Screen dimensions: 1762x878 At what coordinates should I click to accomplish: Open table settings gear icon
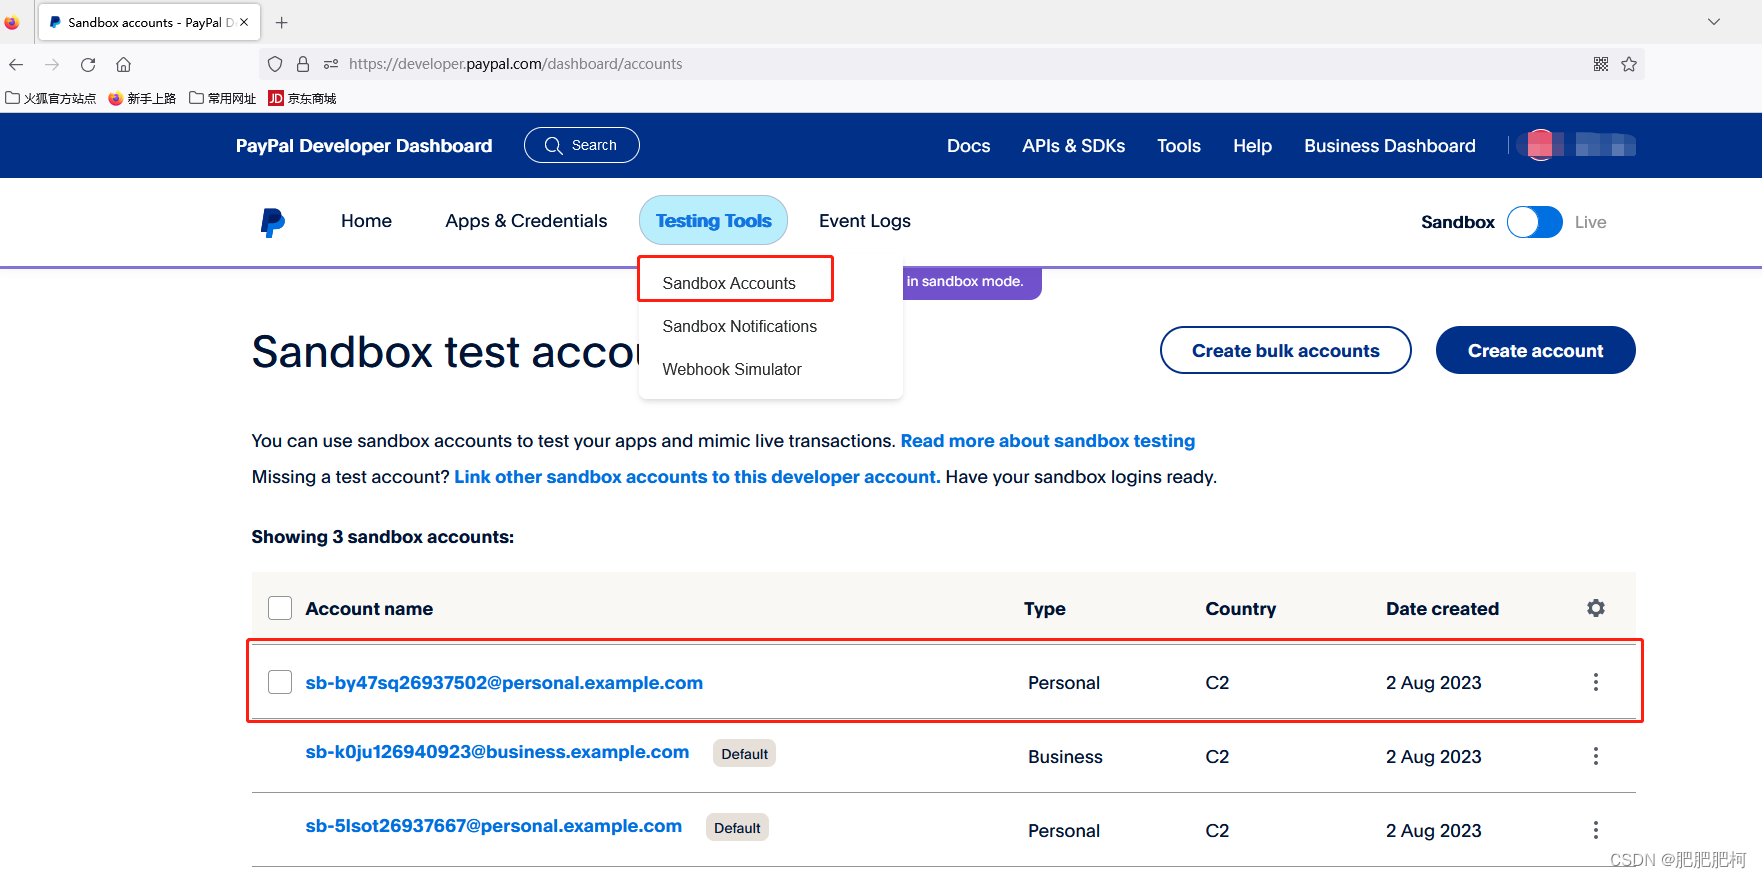(x=1596, y=608)
